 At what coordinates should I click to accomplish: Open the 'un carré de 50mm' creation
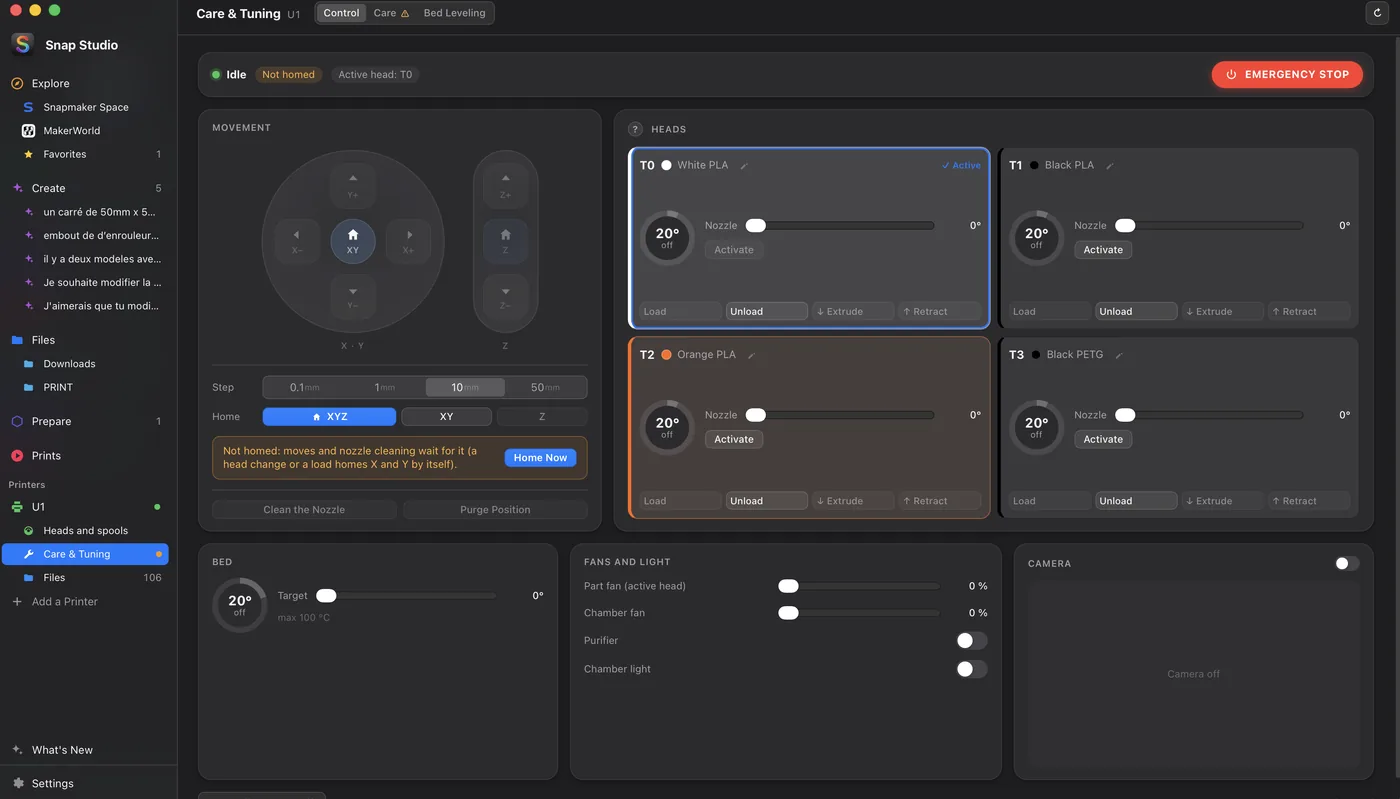[99, 212]
